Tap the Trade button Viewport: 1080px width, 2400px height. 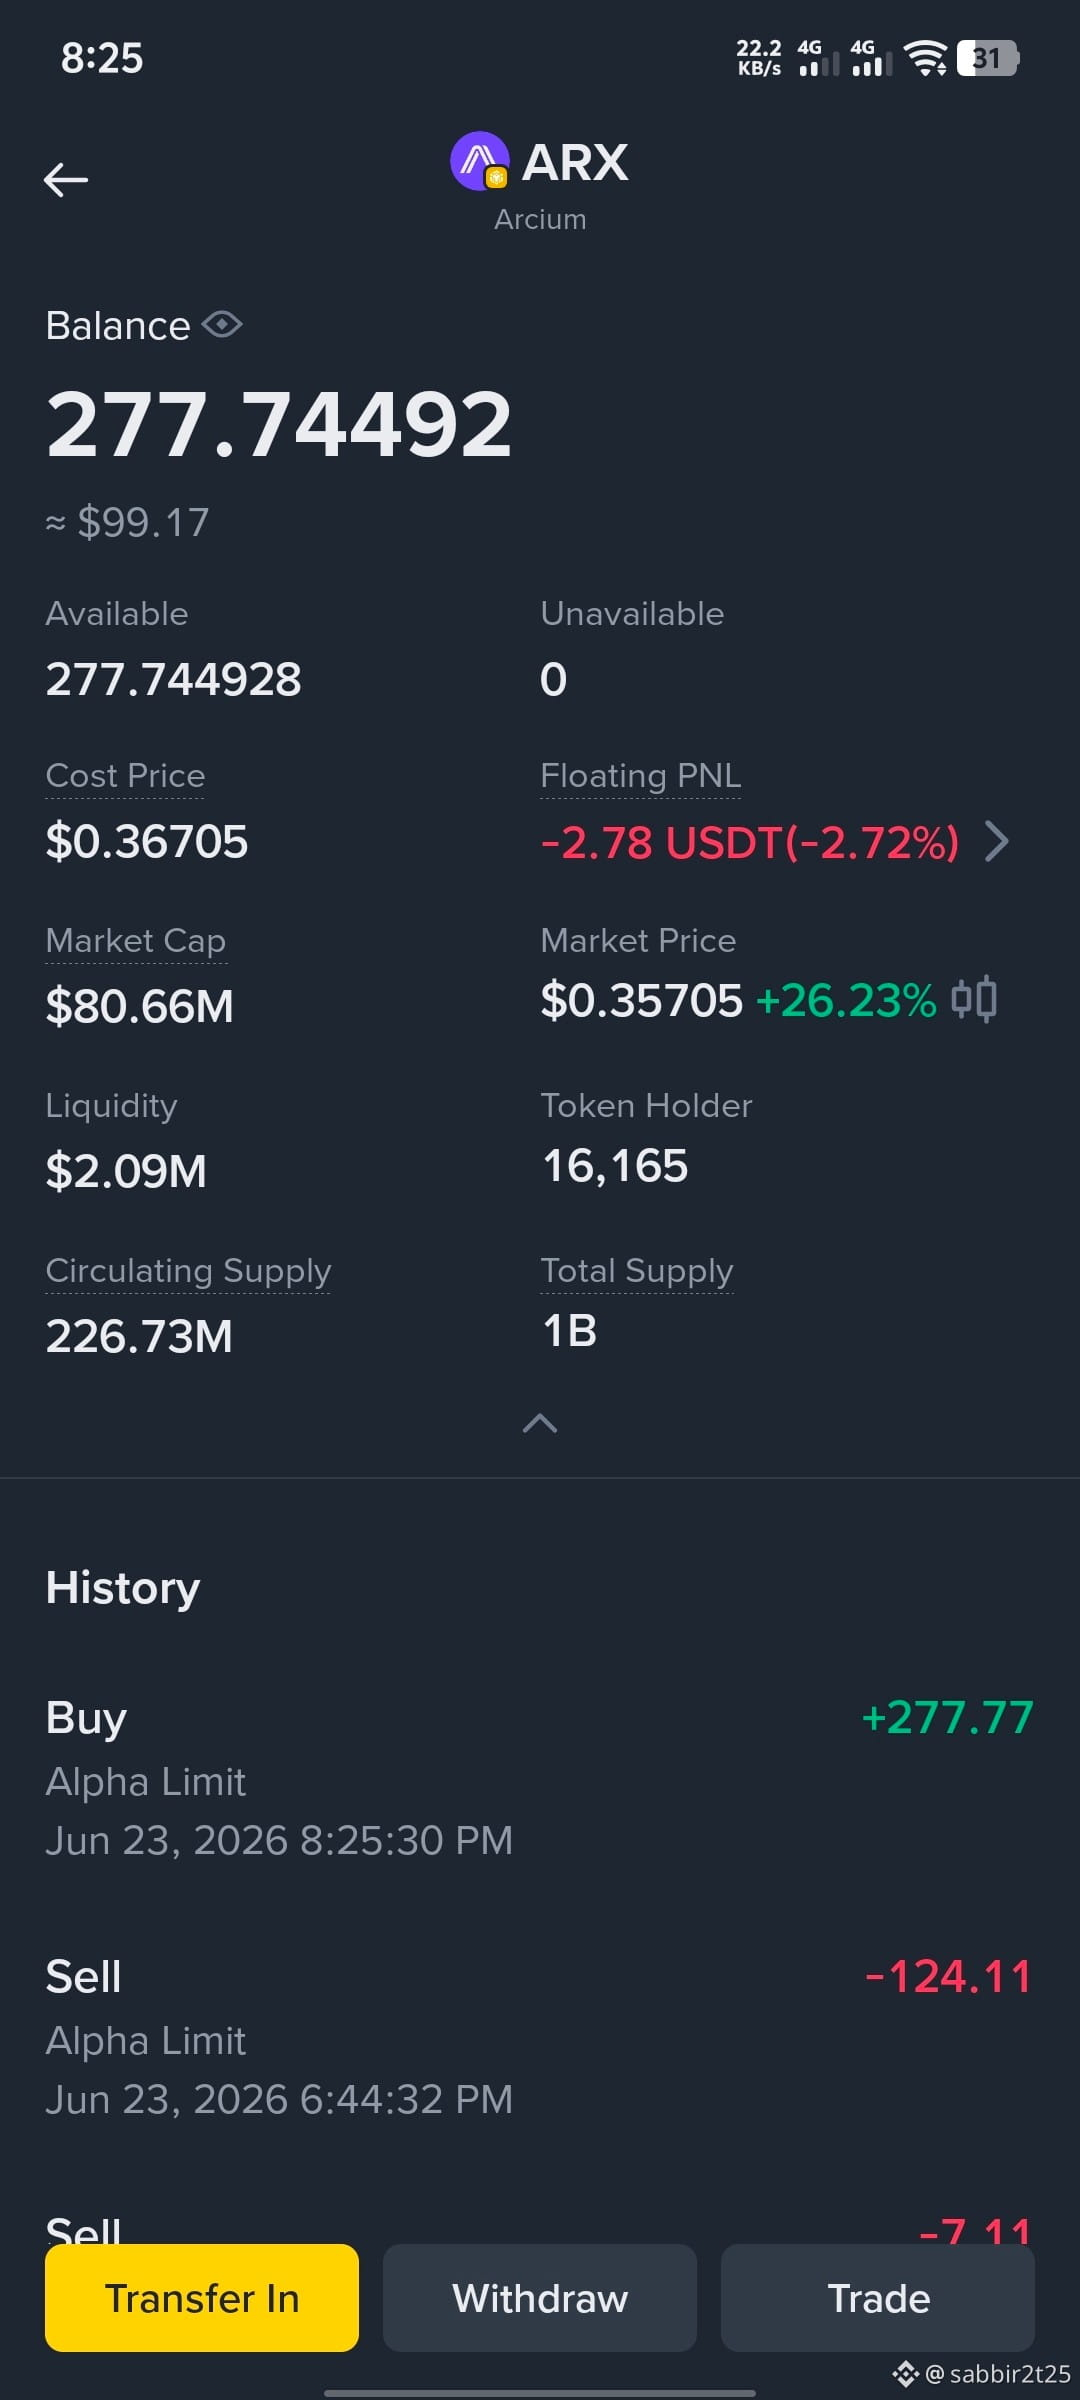tap(878, 2298)
